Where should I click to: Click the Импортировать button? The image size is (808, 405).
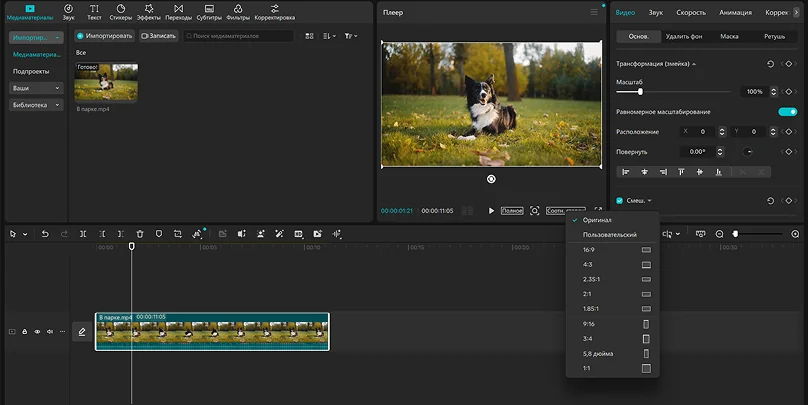[105, 36]
